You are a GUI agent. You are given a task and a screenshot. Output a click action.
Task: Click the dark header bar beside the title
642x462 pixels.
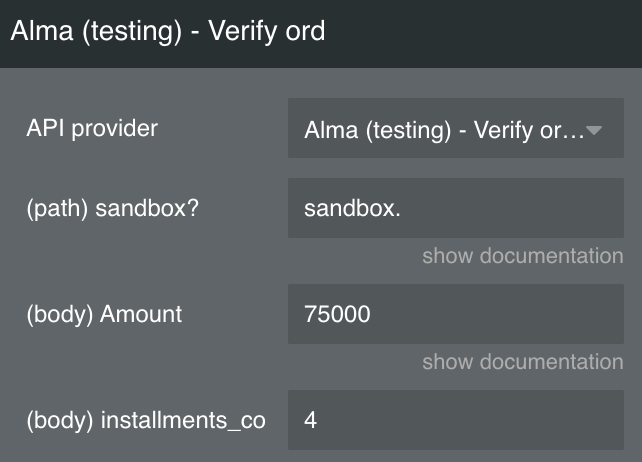point(483,33)
